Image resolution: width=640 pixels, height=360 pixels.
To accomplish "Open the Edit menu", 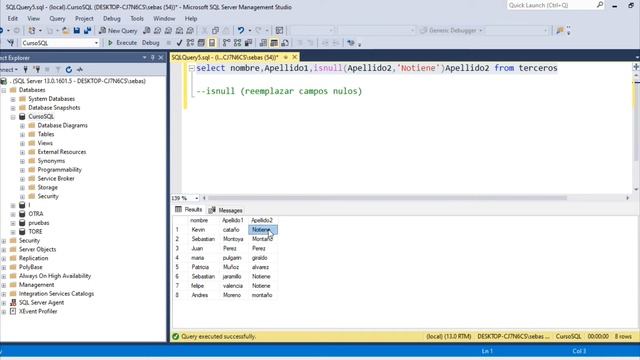I will (x=13, y=18).
